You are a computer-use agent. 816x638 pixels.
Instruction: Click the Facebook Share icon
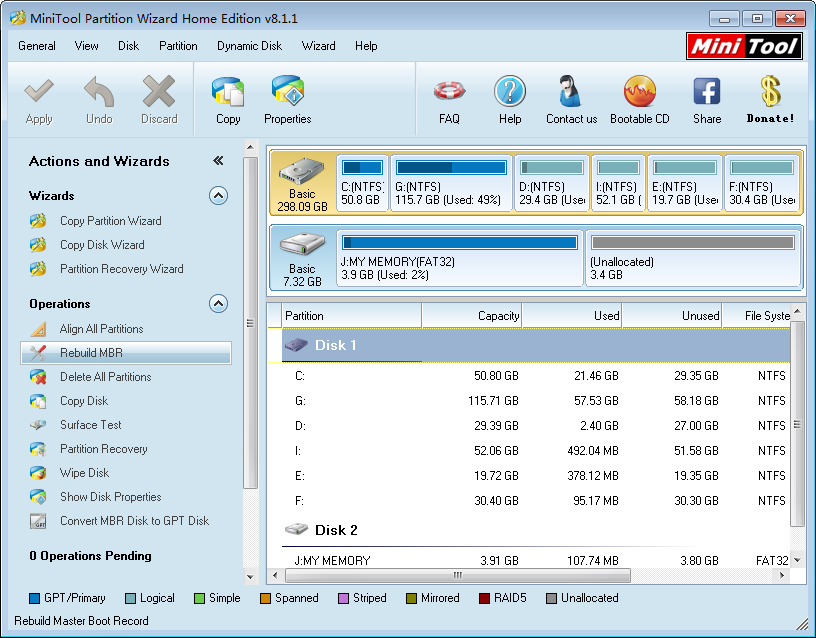pyautogui.click(x=707, y=92)
